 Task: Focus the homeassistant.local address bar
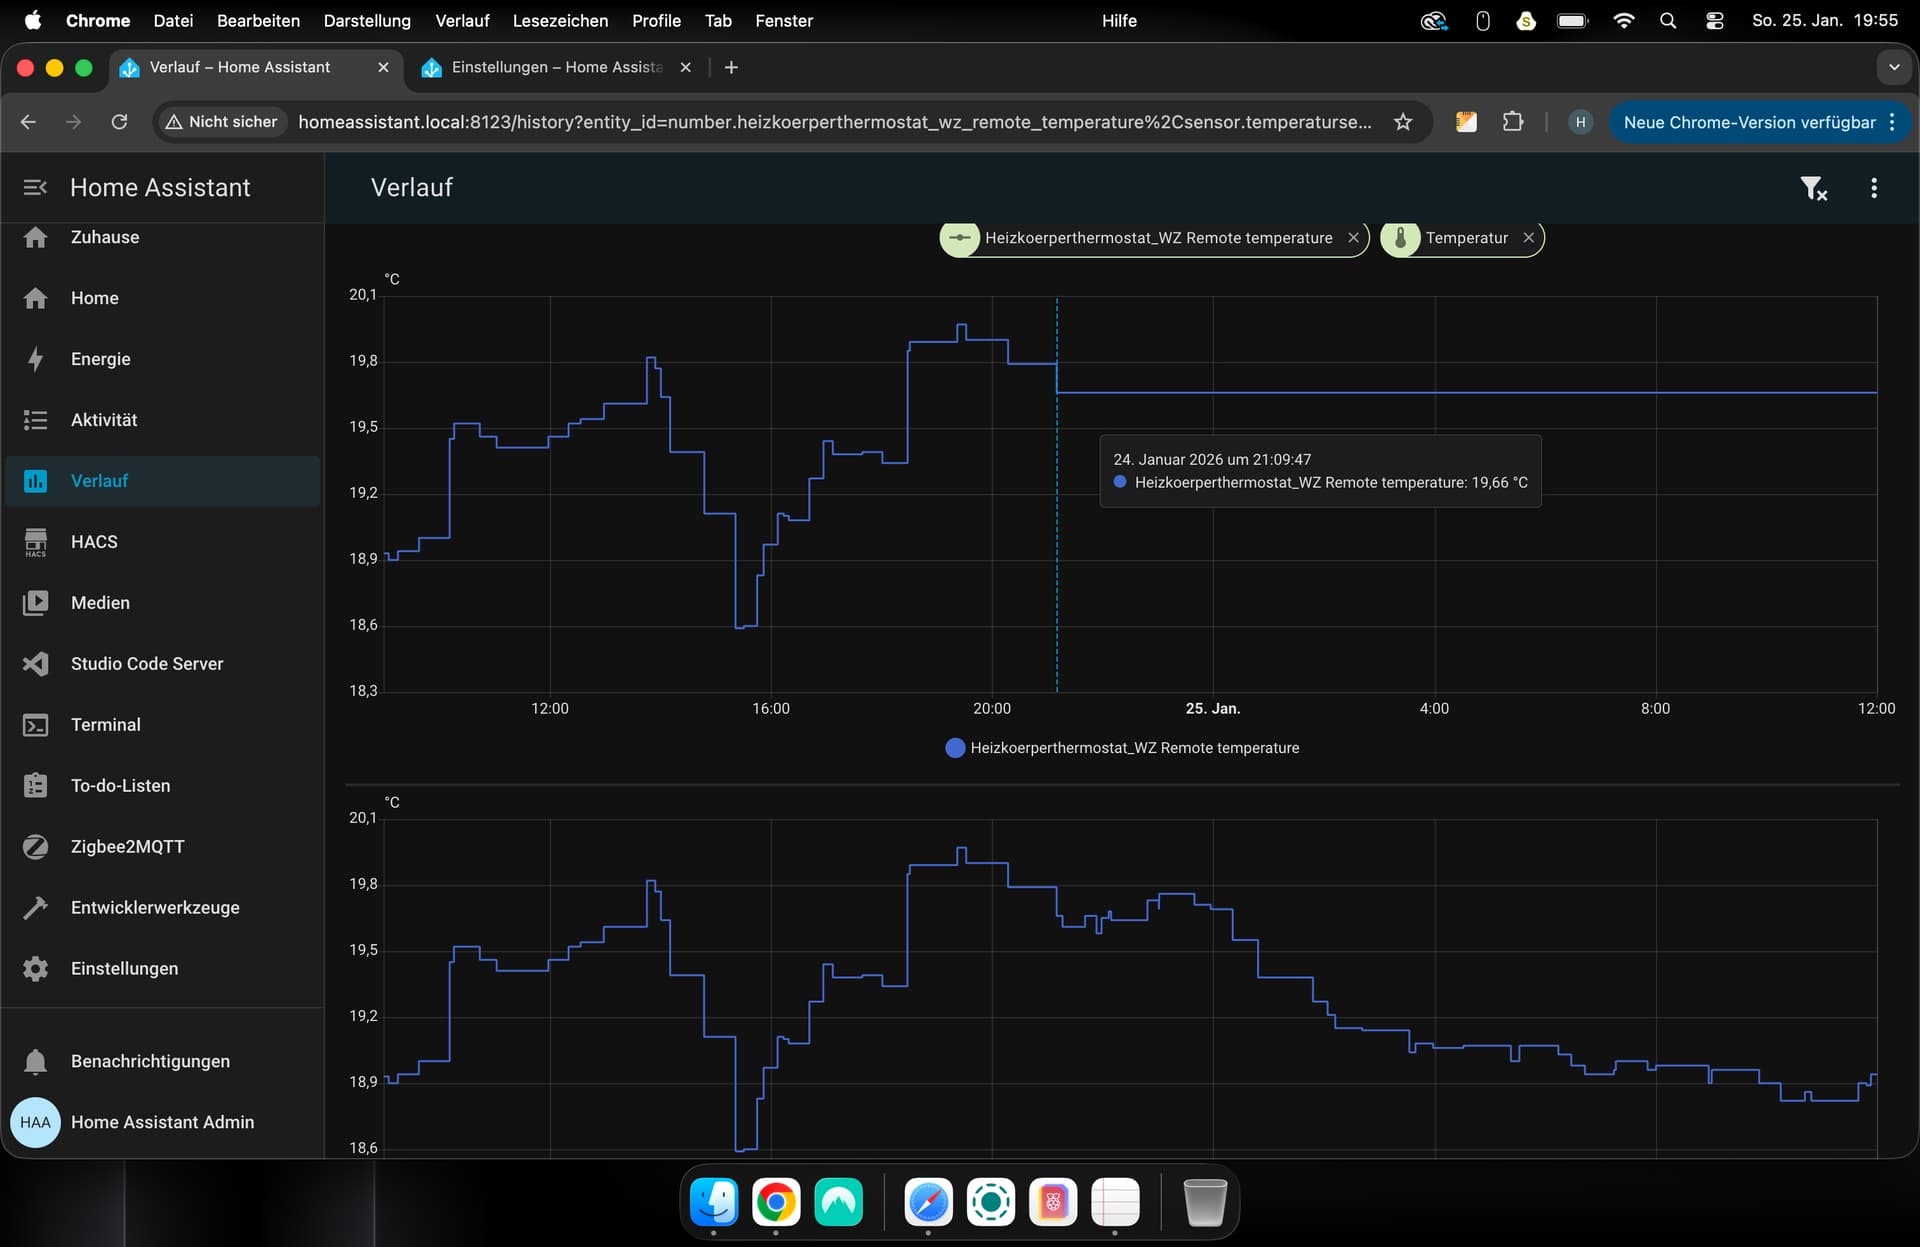tap(835, 122)
